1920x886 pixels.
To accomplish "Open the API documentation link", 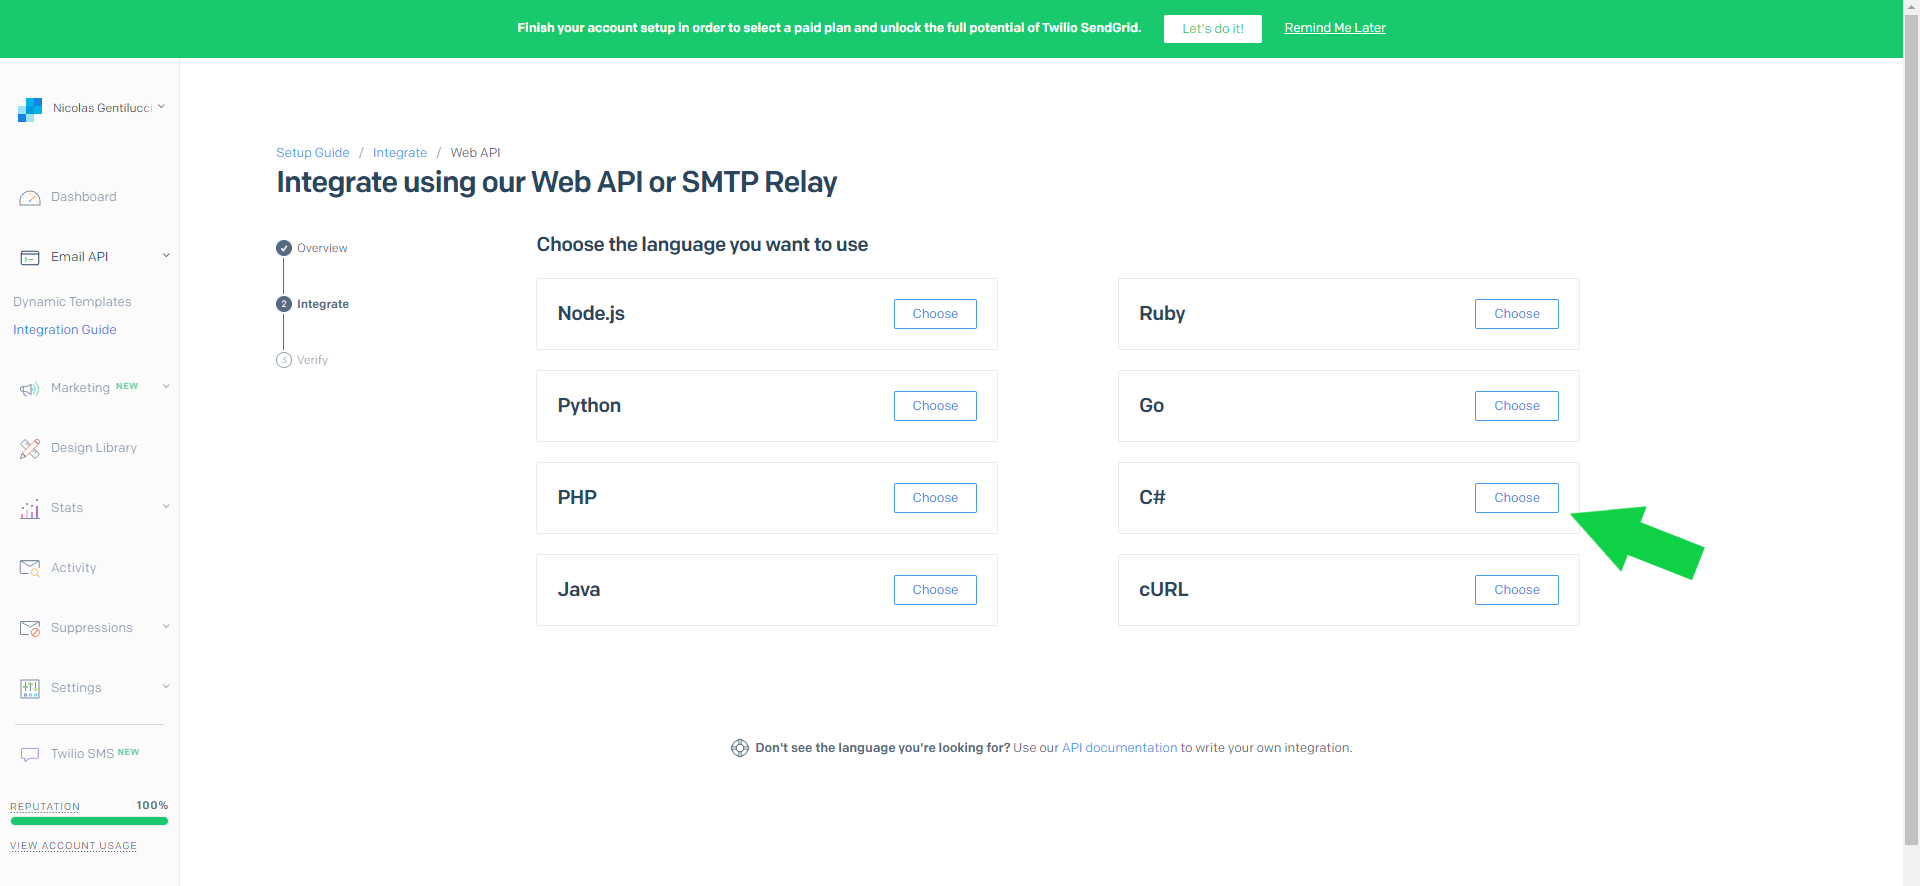I will coord(1119,748).
